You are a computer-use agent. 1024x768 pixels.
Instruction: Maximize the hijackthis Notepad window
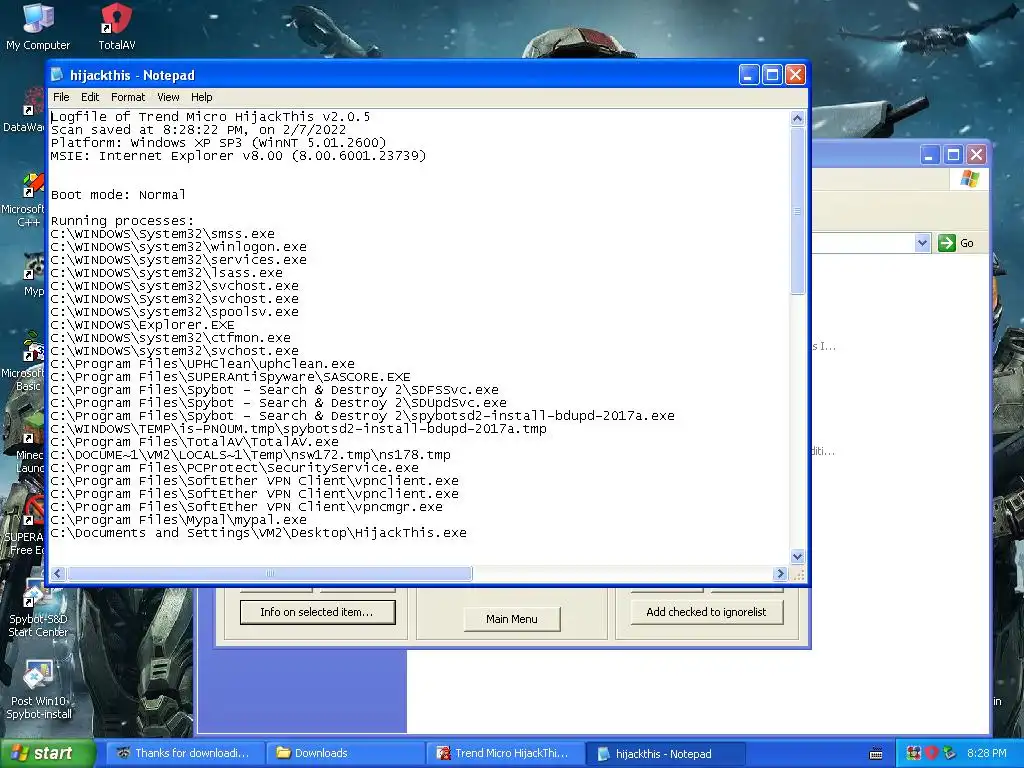click(x=772, y=74)
